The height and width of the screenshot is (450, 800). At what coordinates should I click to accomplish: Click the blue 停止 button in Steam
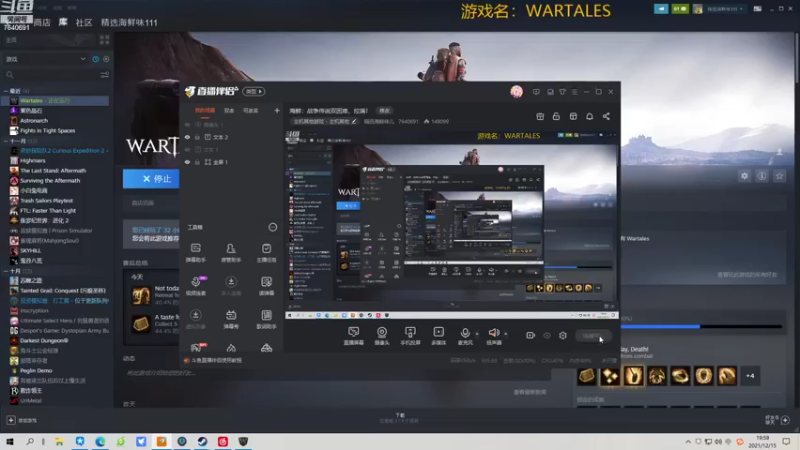(x=151, y=179)
